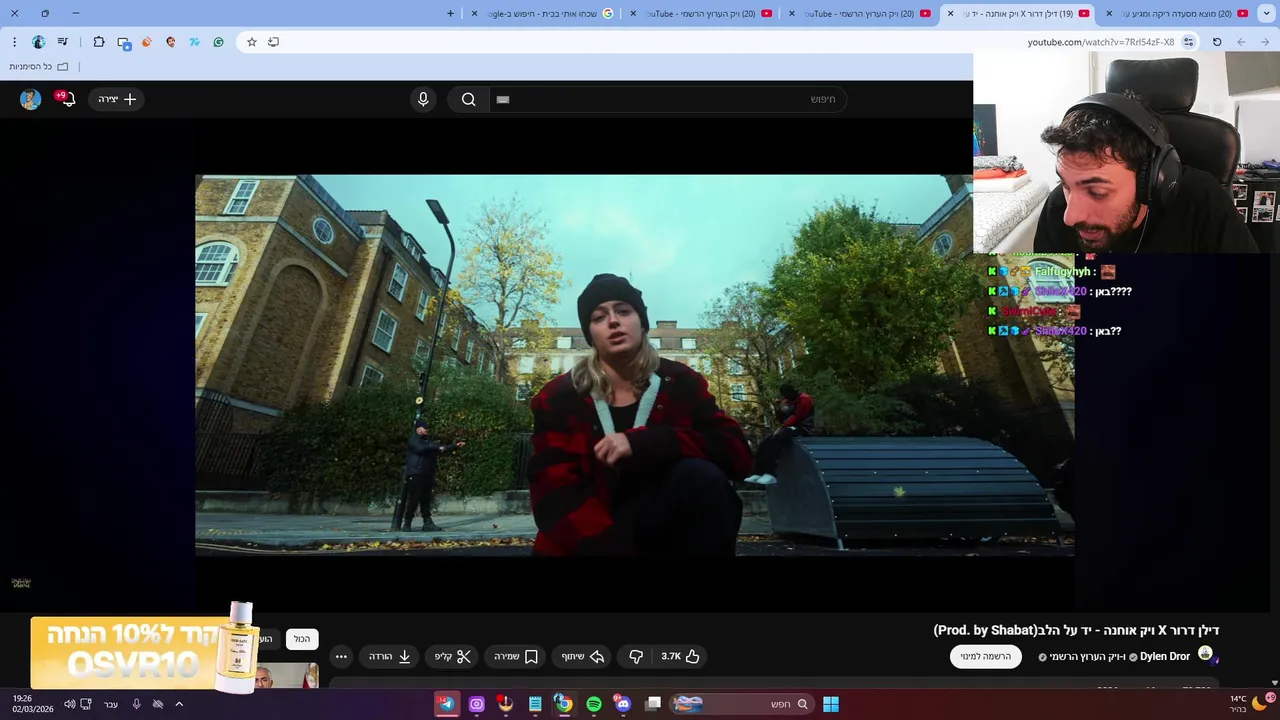Viewport: 1280px width, 720px height.
Task: Reload the page
Action: click(1217, 42)
